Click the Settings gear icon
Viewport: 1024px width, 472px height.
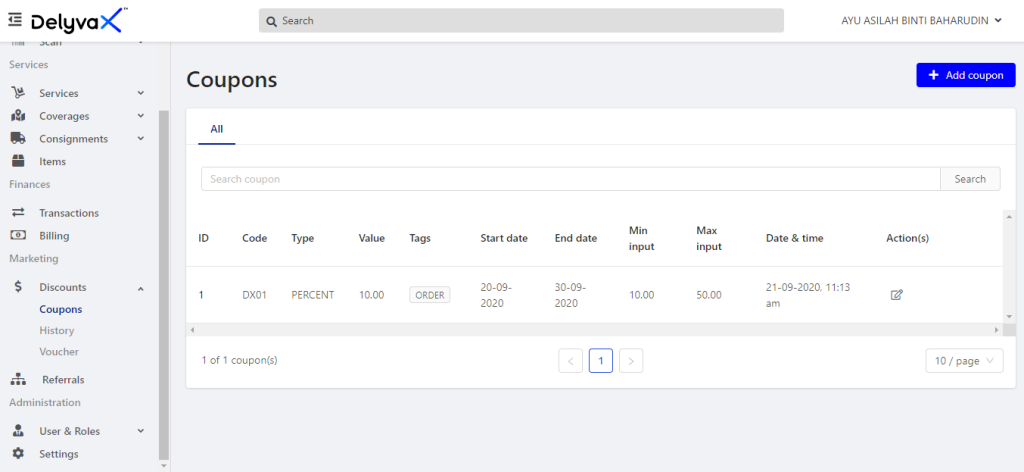tap(18, 453)
